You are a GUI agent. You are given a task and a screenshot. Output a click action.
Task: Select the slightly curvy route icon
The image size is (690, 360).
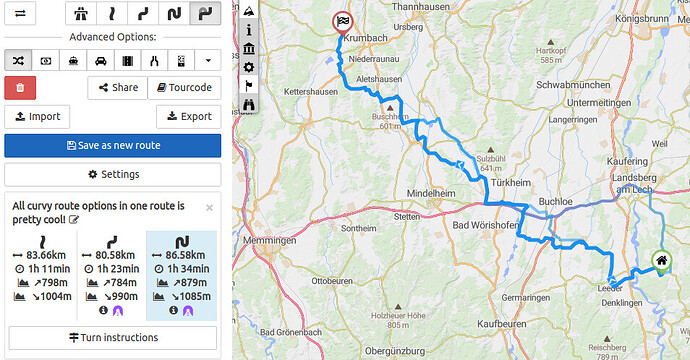pyautogui.click(x=112, y=14)
